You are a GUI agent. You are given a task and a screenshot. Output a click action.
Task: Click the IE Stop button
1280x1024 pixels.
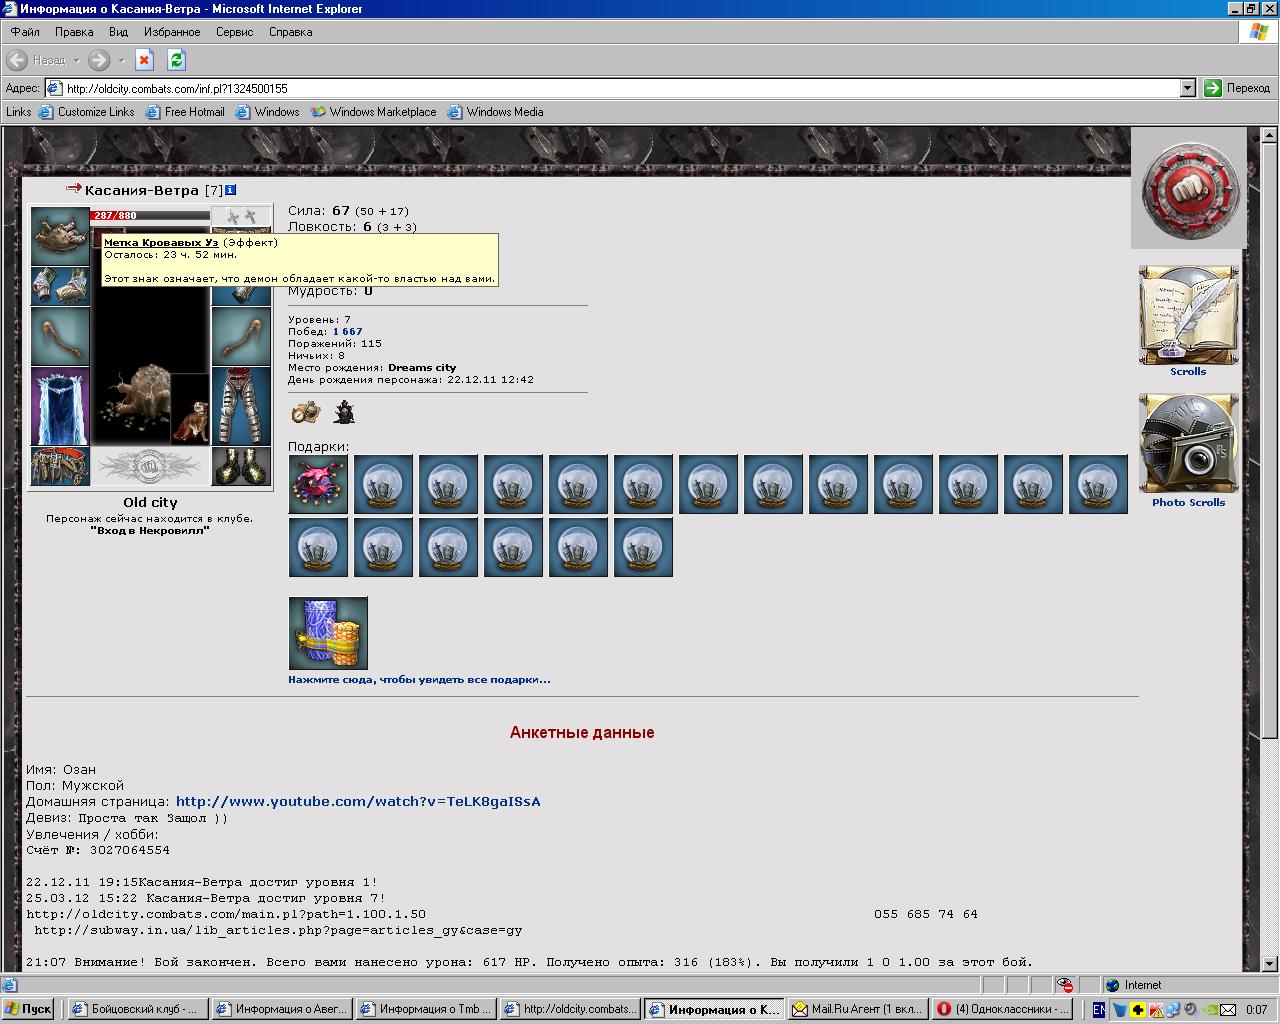point(144,60)
